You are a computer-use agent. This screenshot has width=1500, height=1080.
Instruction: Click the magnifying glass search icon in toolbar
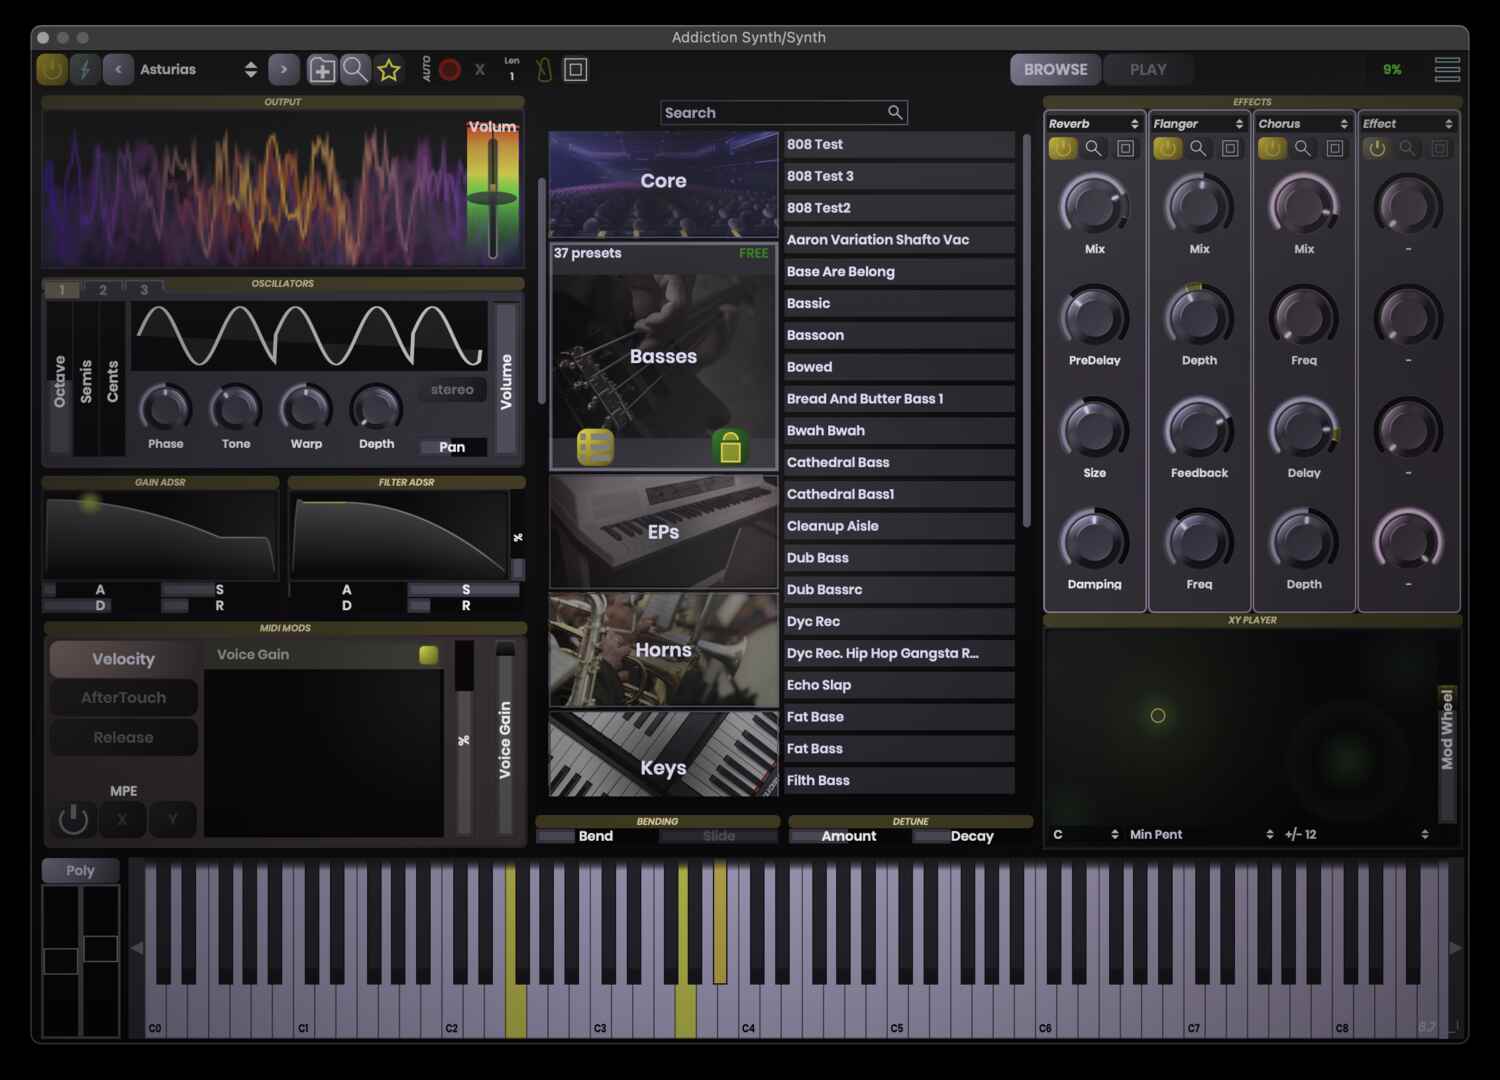pyautogui.click(x=355, y=69)
